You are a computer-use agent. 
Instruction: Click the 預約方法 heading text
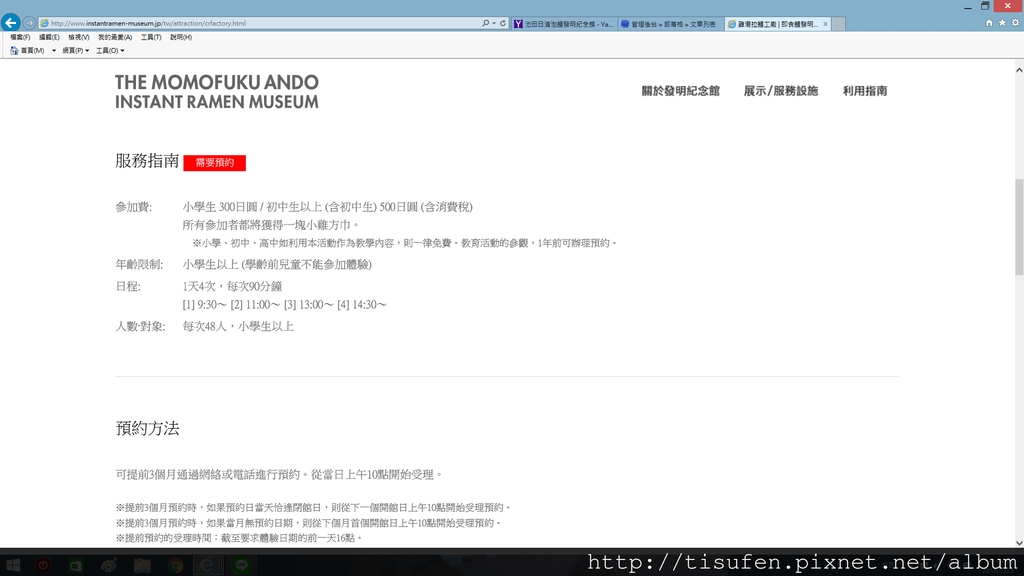tap(147, 428)
